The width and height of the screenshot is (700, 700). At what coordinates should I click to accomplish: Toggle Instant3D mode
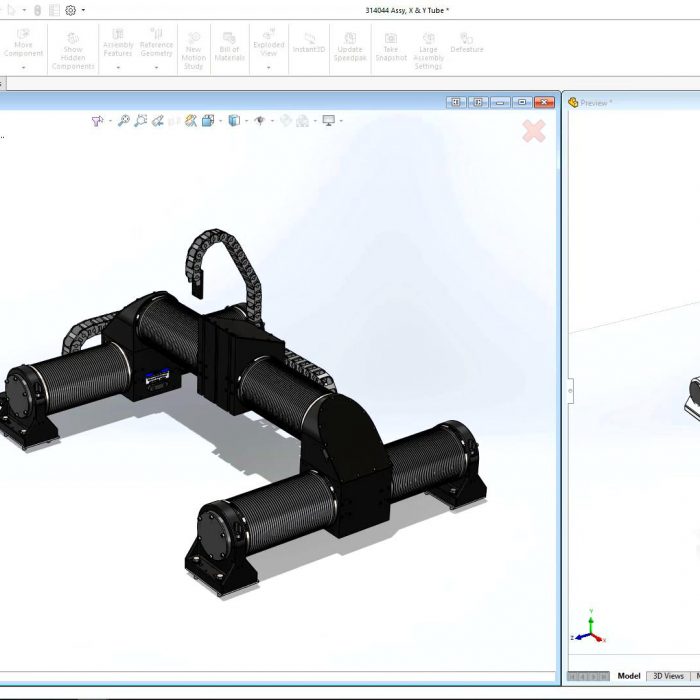[309, 43]
